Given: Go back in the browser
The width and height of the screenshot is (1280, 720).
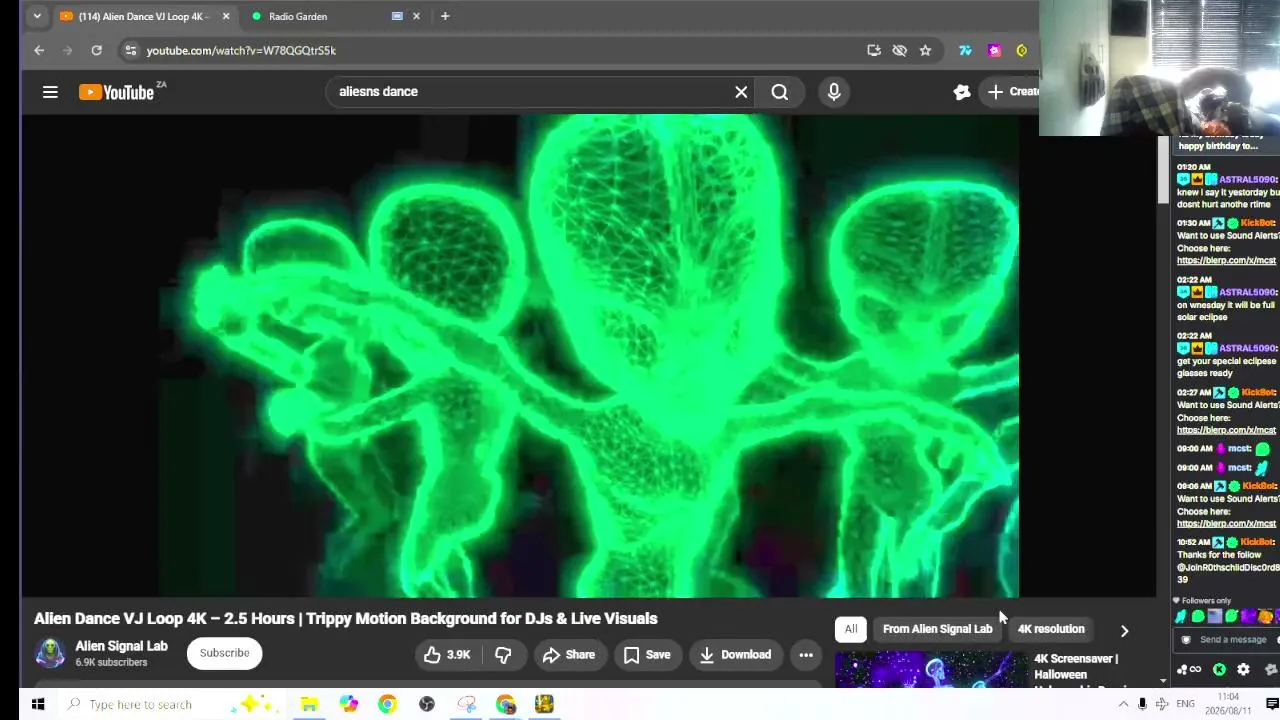Looking at the screenshot, I should tap(39, 50).
